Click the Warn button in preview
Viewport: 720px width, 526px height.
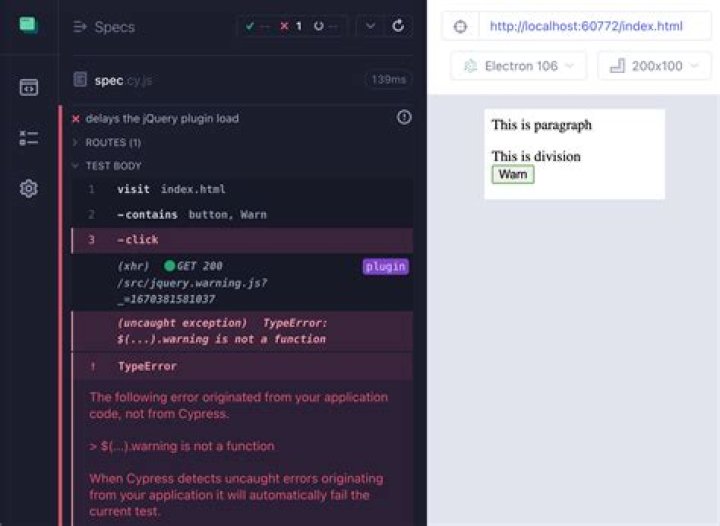(513, 175)
